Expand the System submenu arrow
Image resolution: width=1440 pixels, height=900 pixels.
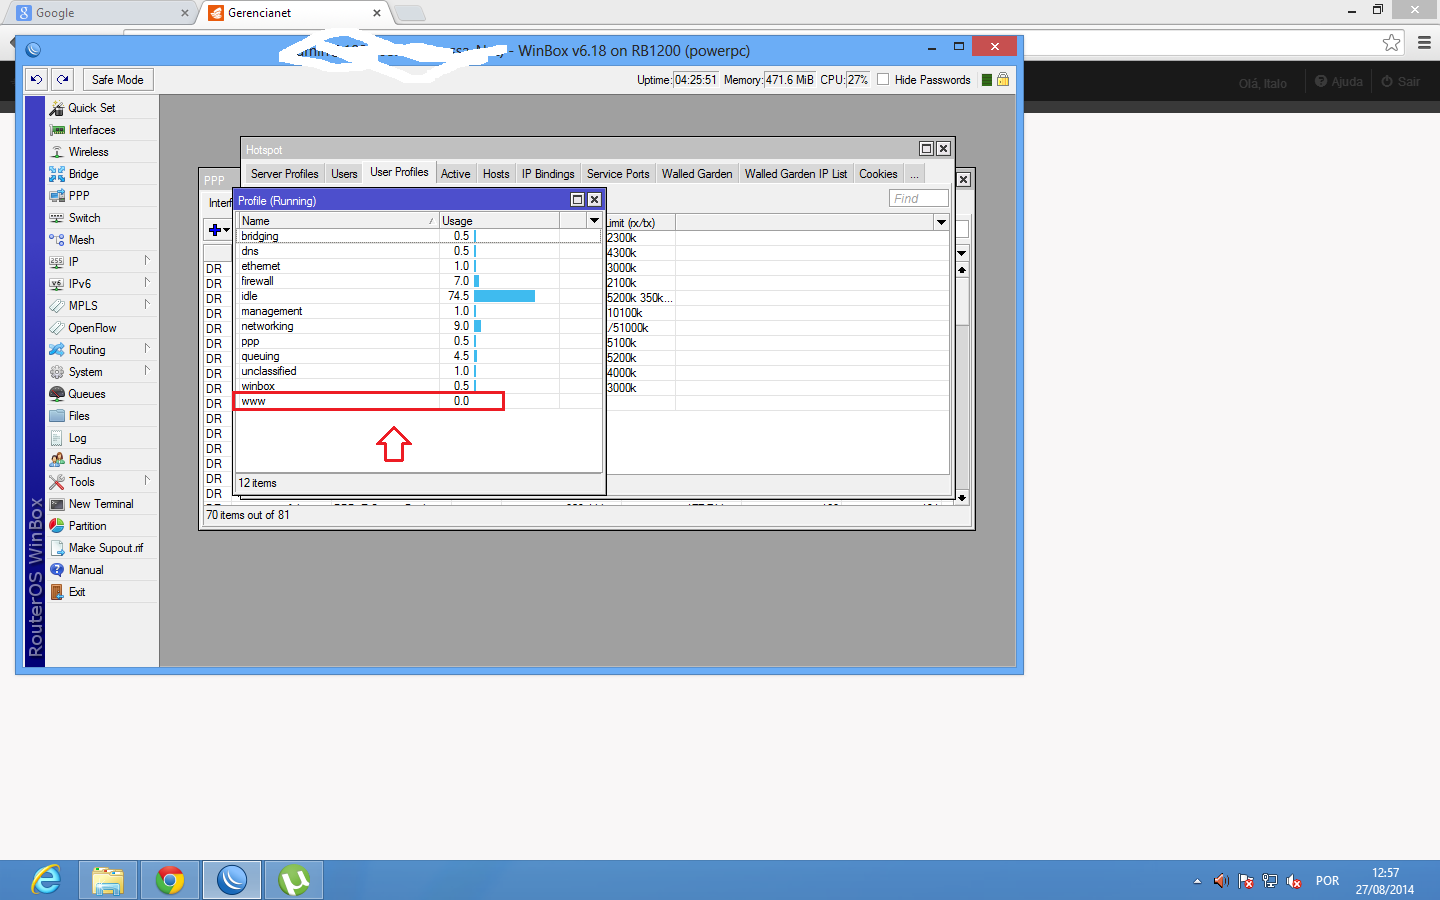coord(147,371)
